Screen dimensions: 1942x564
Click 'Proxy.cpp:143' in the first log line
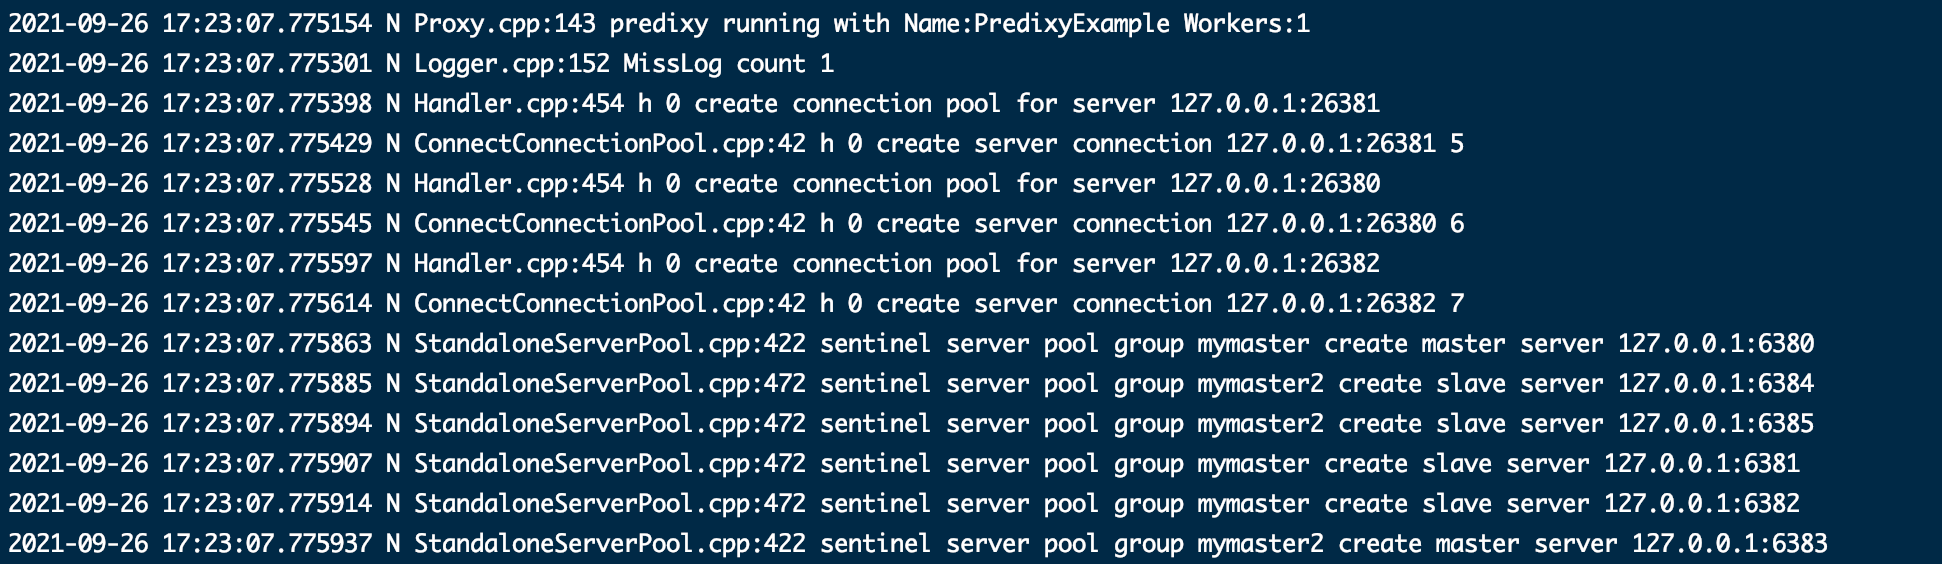coord(505,24)
